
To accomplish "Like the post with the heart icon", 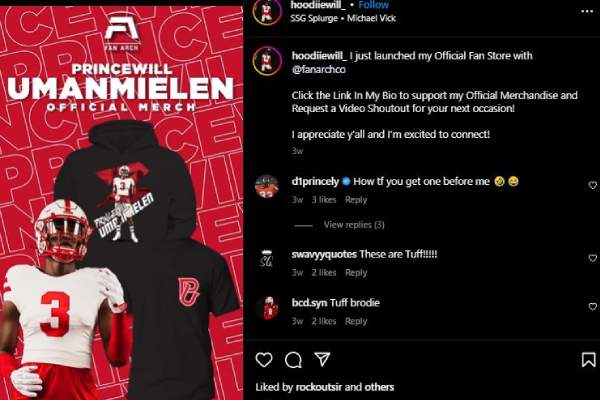I will point(264,360).
